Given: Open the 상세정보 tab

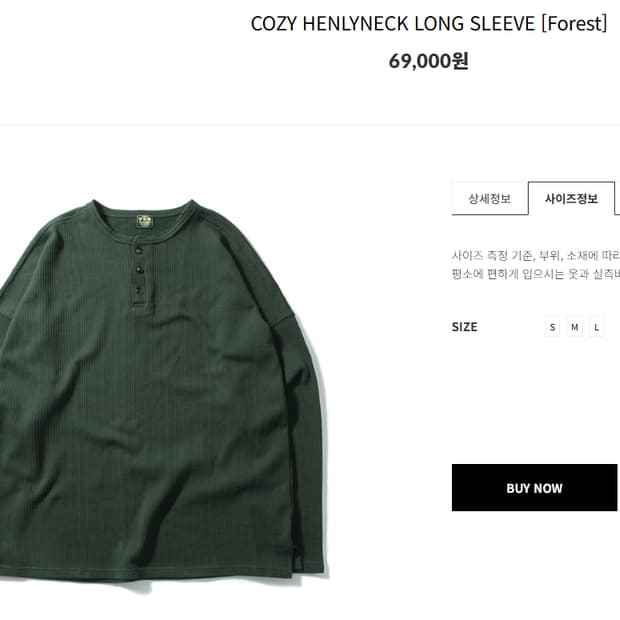Looking at the screenshot, I should [490, 198].
